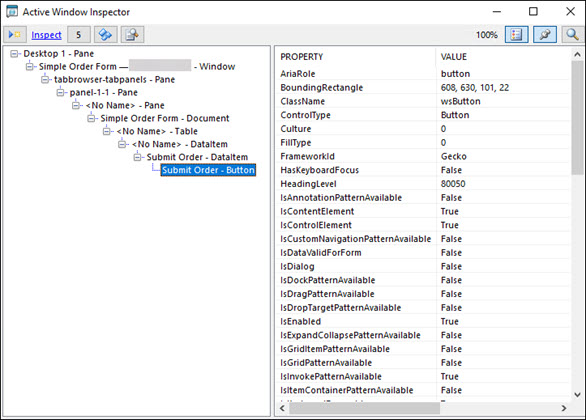The image size is (586, 420).
Task: Maximize the Active Window Inspector window
Action: (533, 12)
